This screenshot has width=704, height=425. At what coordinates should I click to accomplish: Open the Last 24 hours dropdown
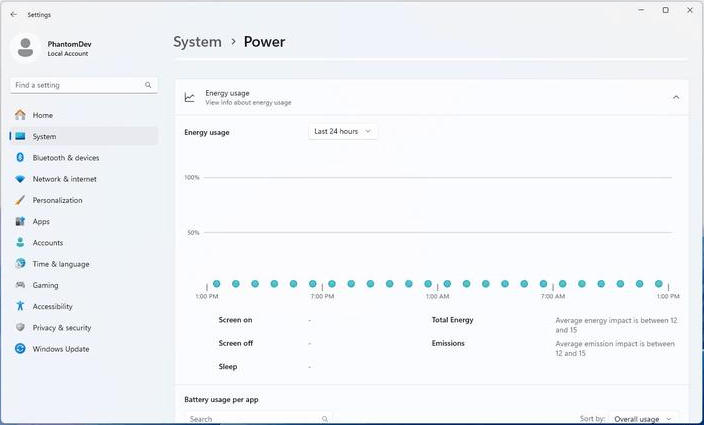coord(342,131)
